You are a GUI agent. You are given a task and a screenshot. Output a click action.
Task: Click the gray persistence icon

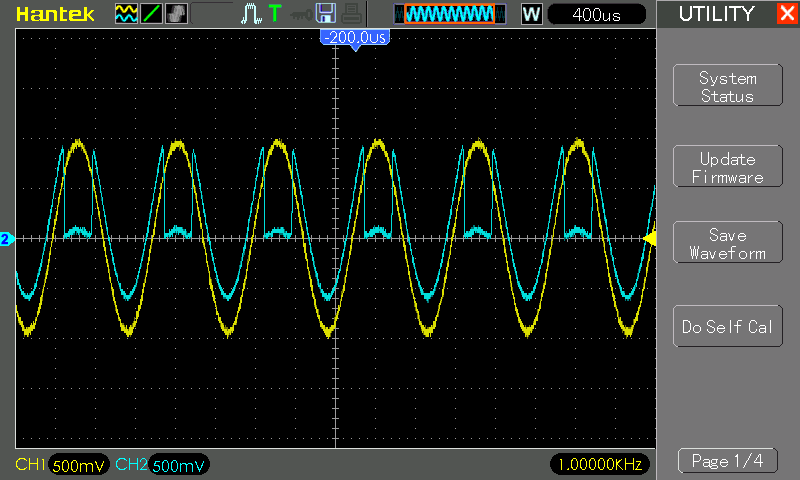[177, 14]
